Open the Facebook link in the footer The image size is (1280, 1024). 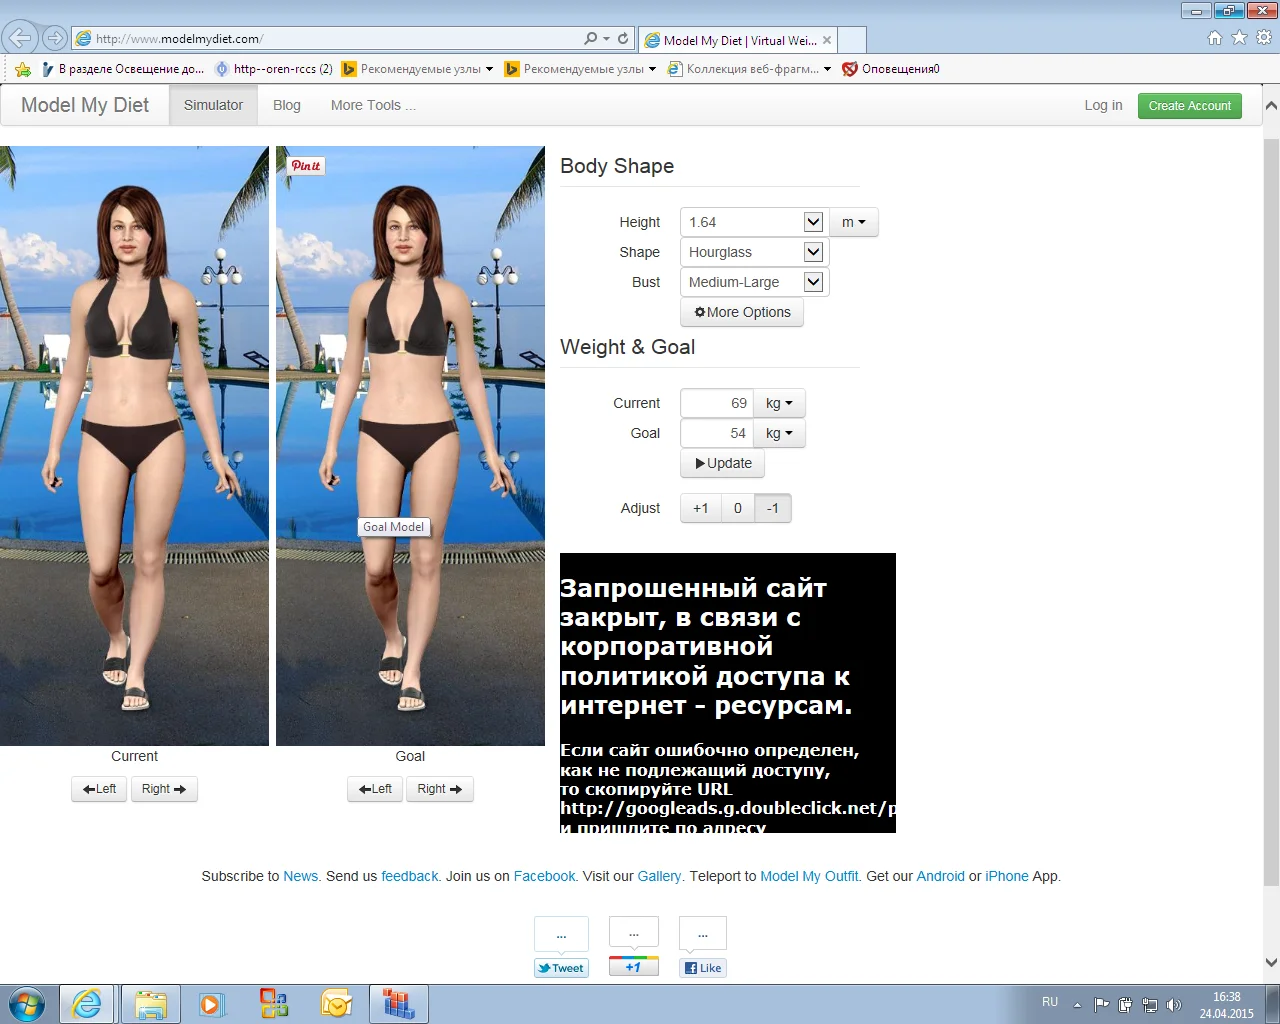coord(544,876)
